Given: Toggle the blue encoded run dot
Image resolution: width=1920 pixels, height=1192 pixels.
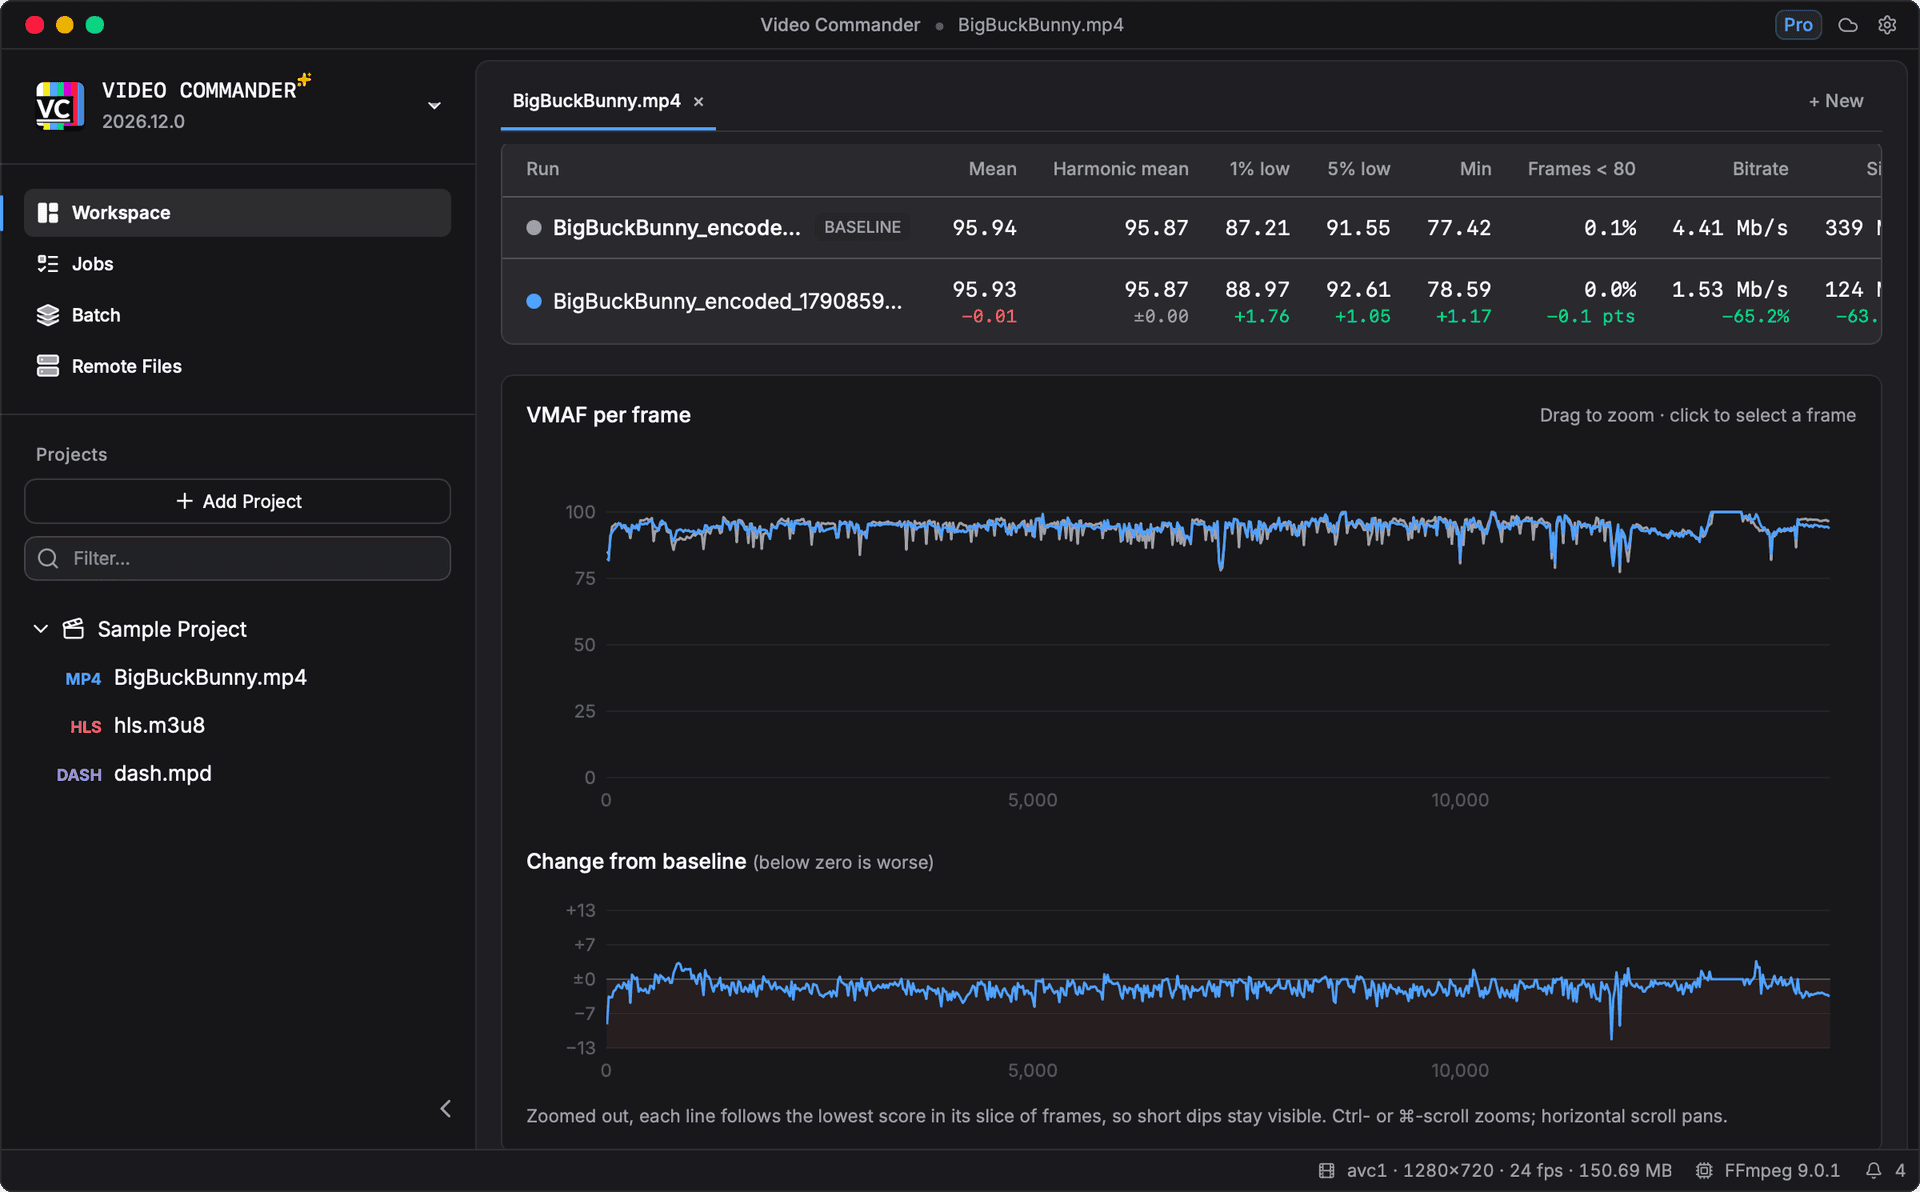Looking at the screenshot, I should 534,301.
